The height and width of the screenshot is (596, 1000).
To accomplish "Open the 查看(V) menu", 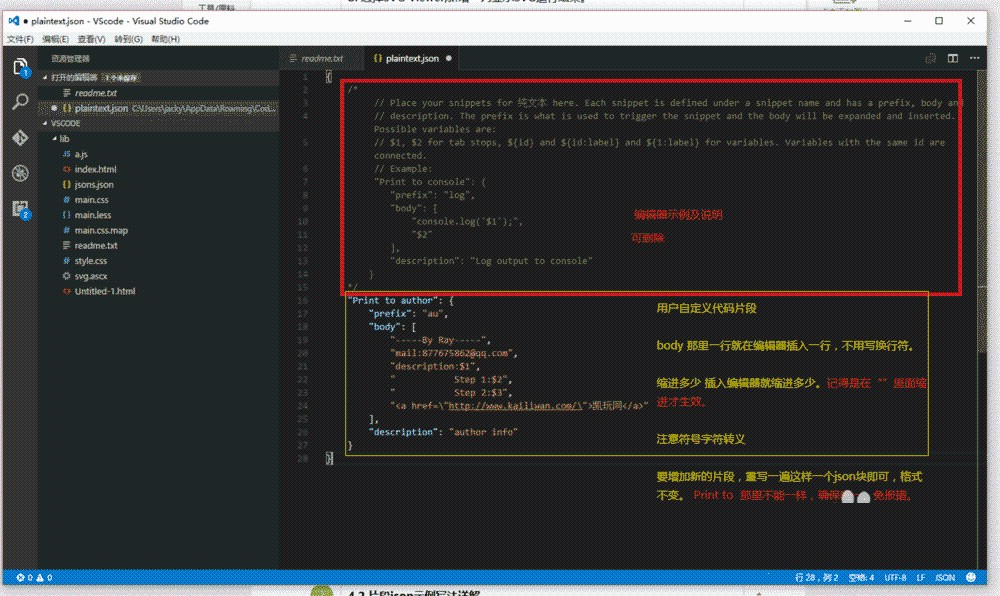I will point(92,39).
